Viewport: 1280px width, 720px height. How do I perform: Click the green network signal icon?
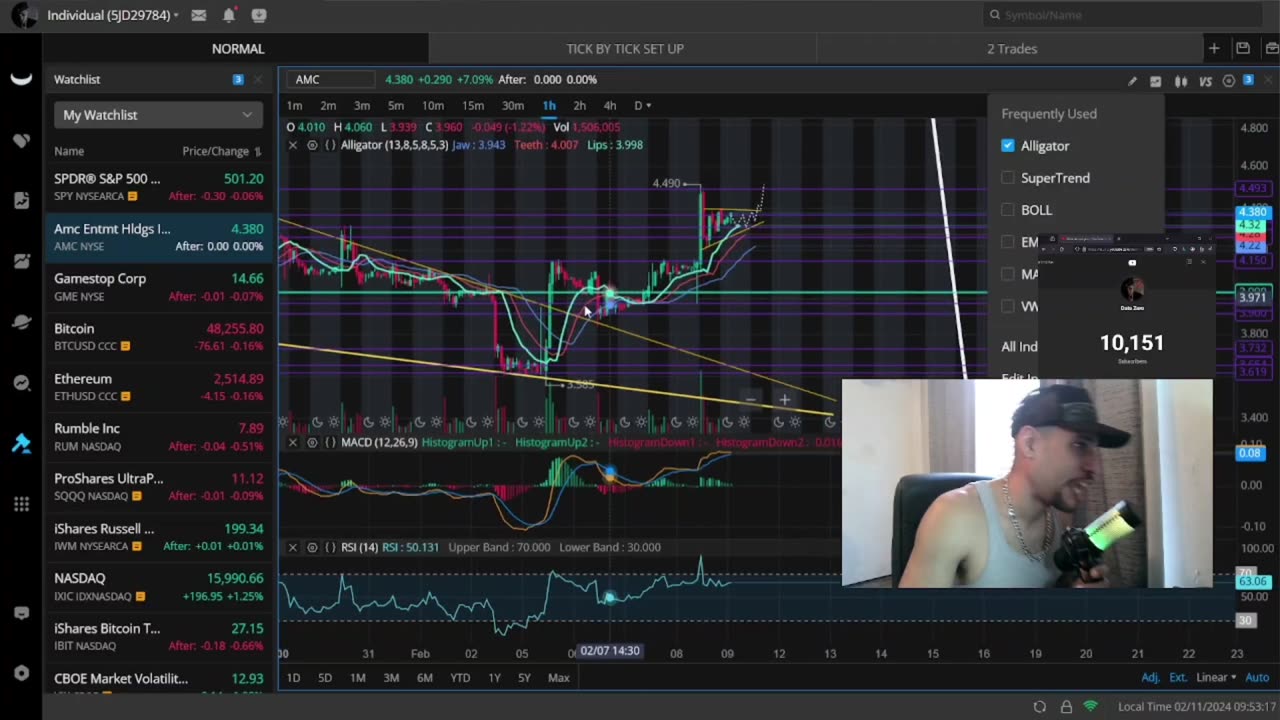click(1091, 707)
